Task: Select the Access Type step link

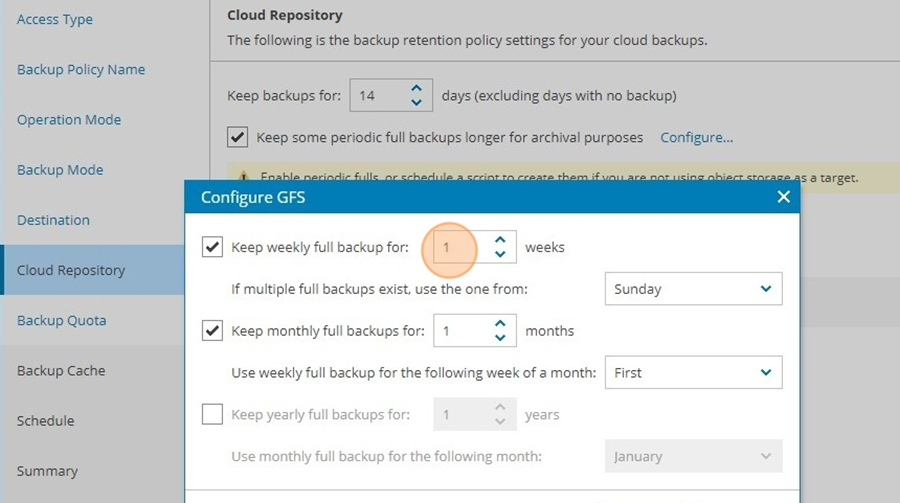Action: coord(55,20)
